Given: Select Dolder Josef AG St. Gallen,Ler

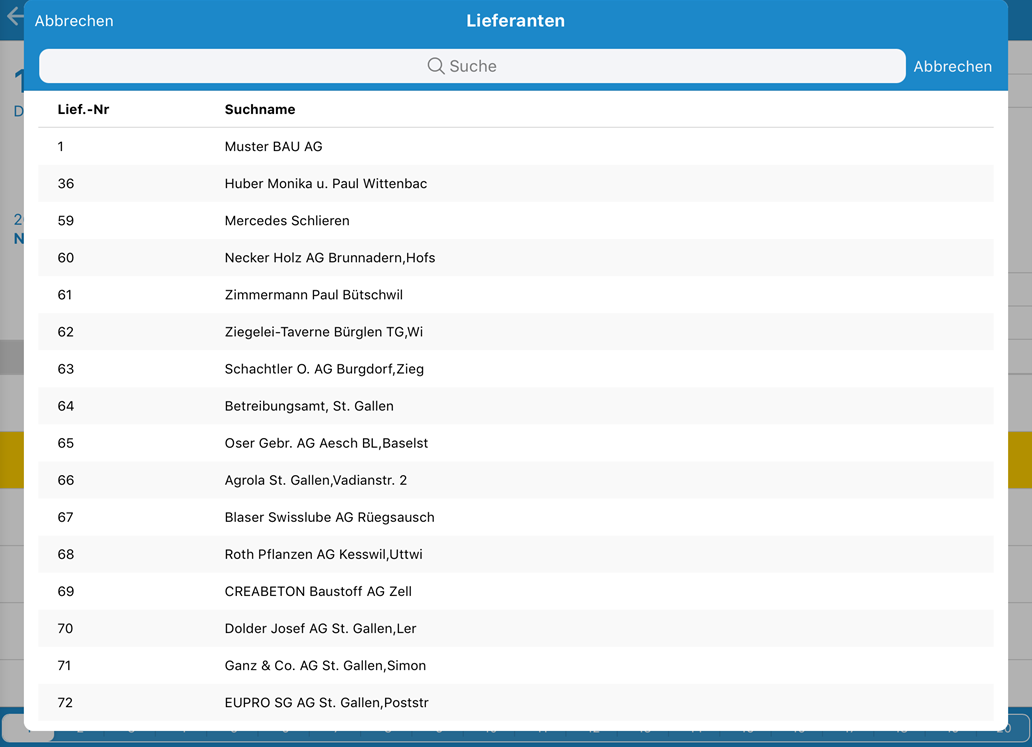Looking at the screenshot, I should click(x=515, y=629).
